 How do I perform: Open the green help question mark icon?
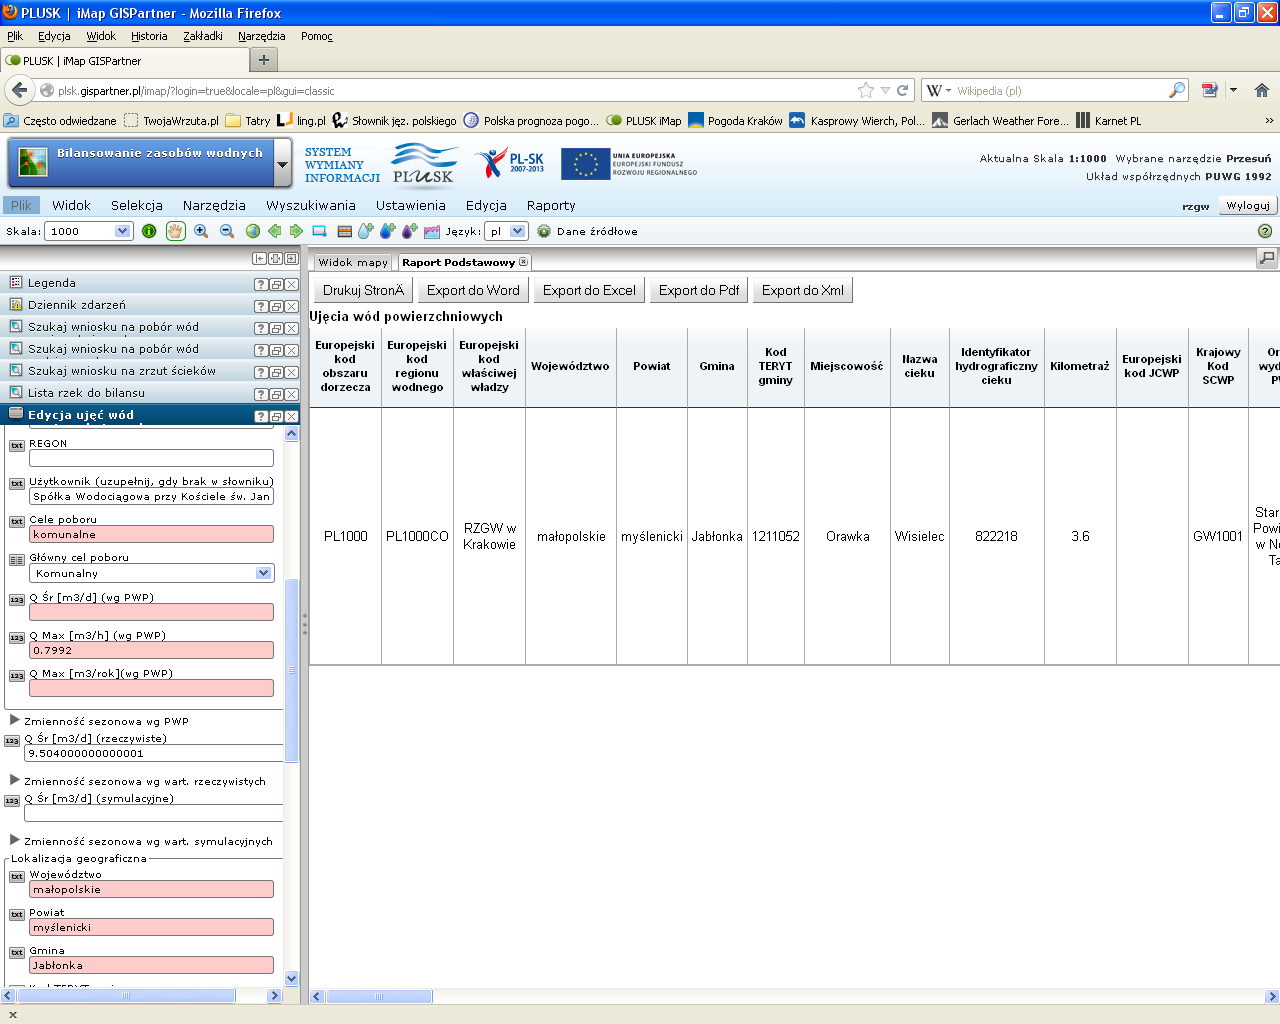click(x=1265, y=231)
